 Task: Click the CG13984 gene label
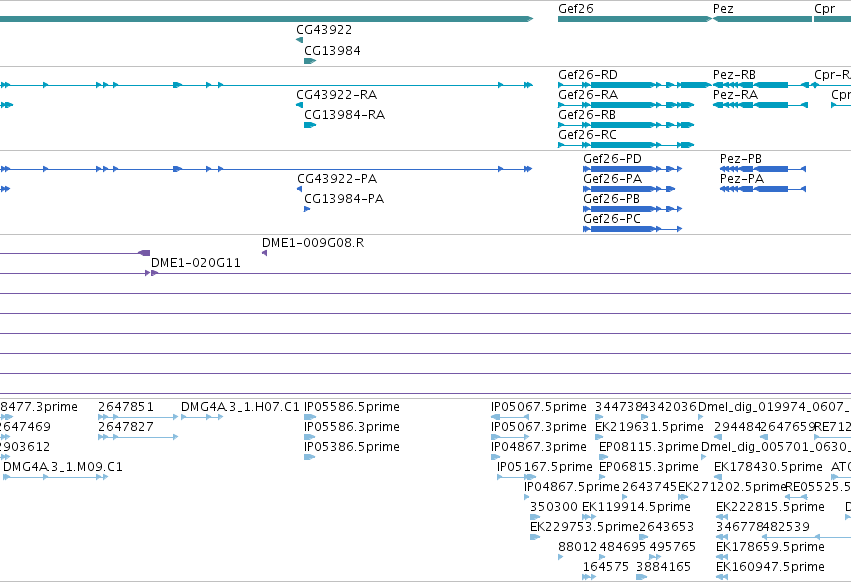(x=332, y=50)
